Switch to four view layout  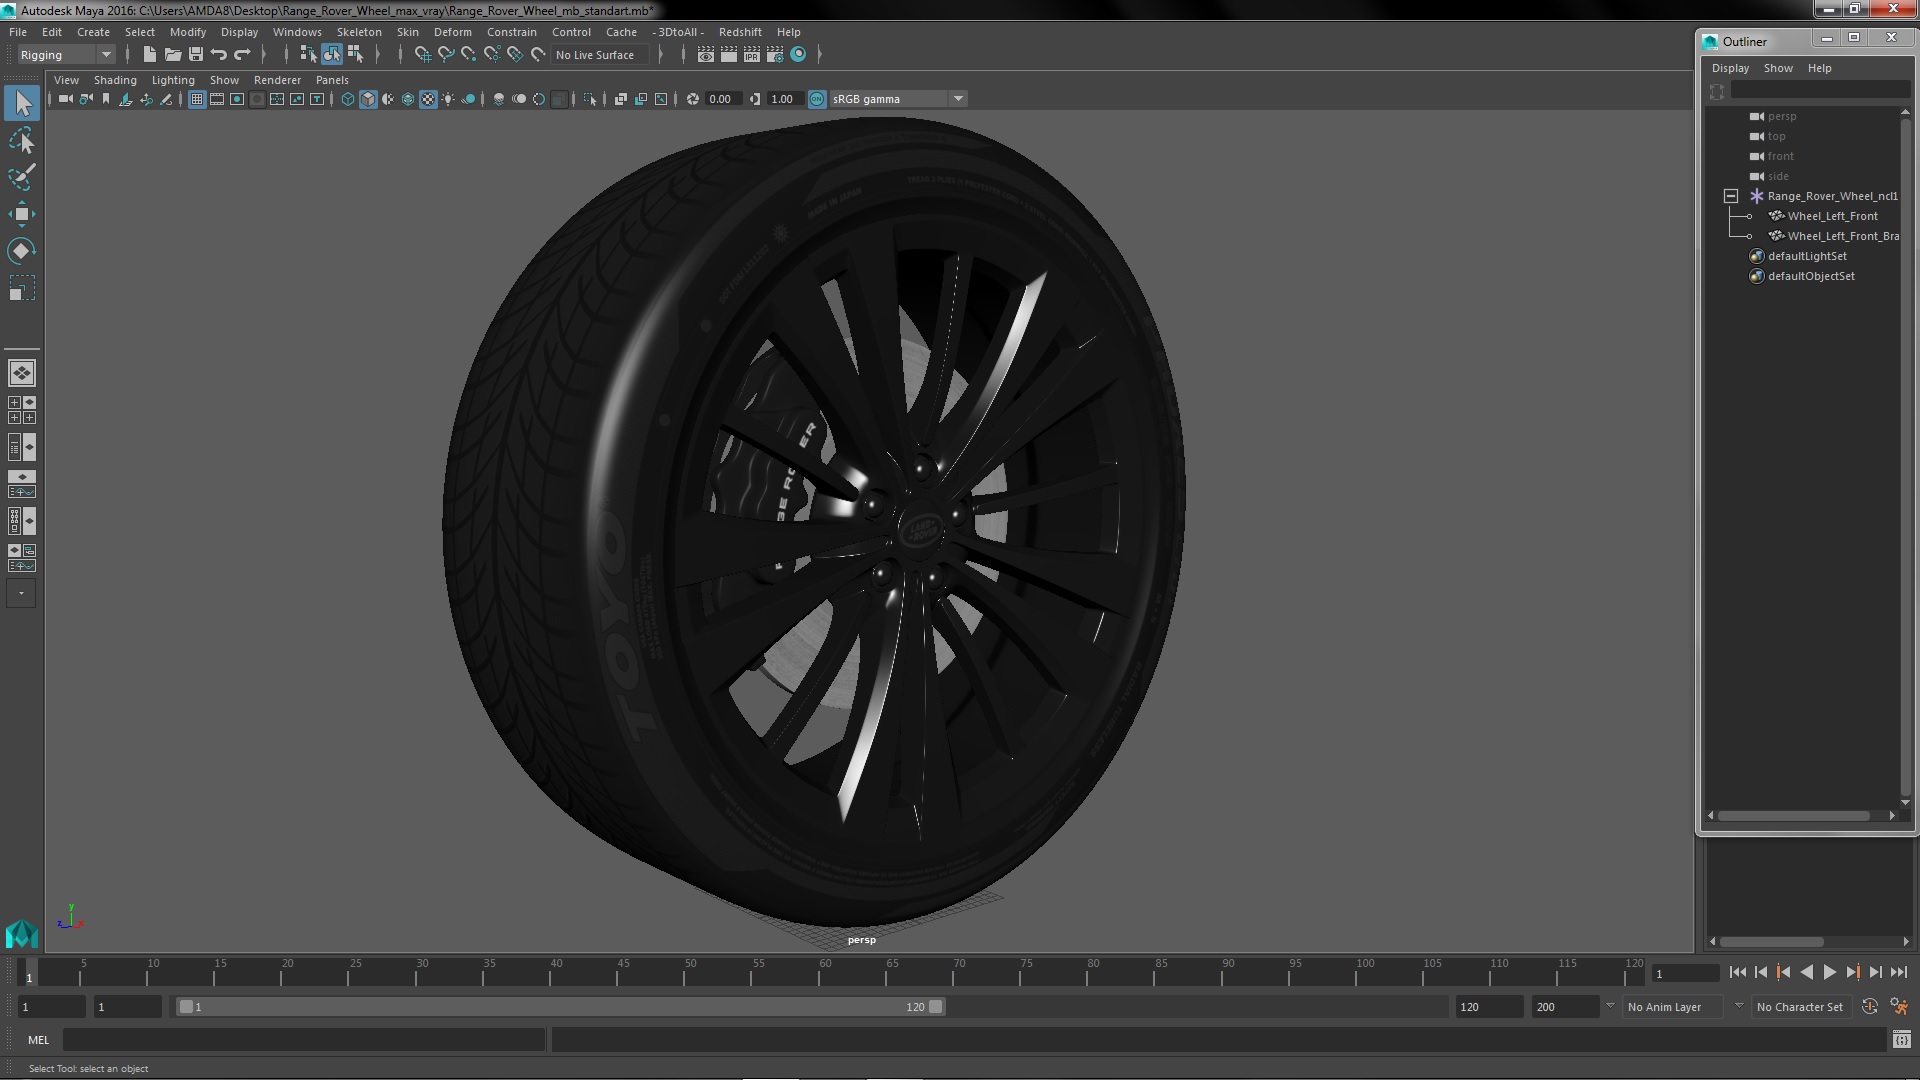coord(22,410)
